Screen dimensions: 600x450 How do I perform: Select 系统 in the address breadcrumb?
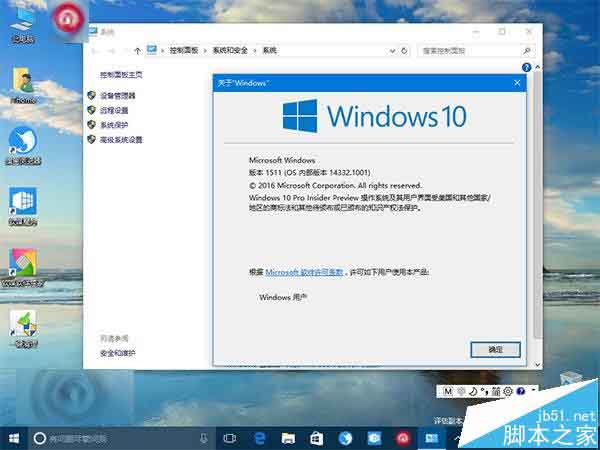[x=269, y=51]
